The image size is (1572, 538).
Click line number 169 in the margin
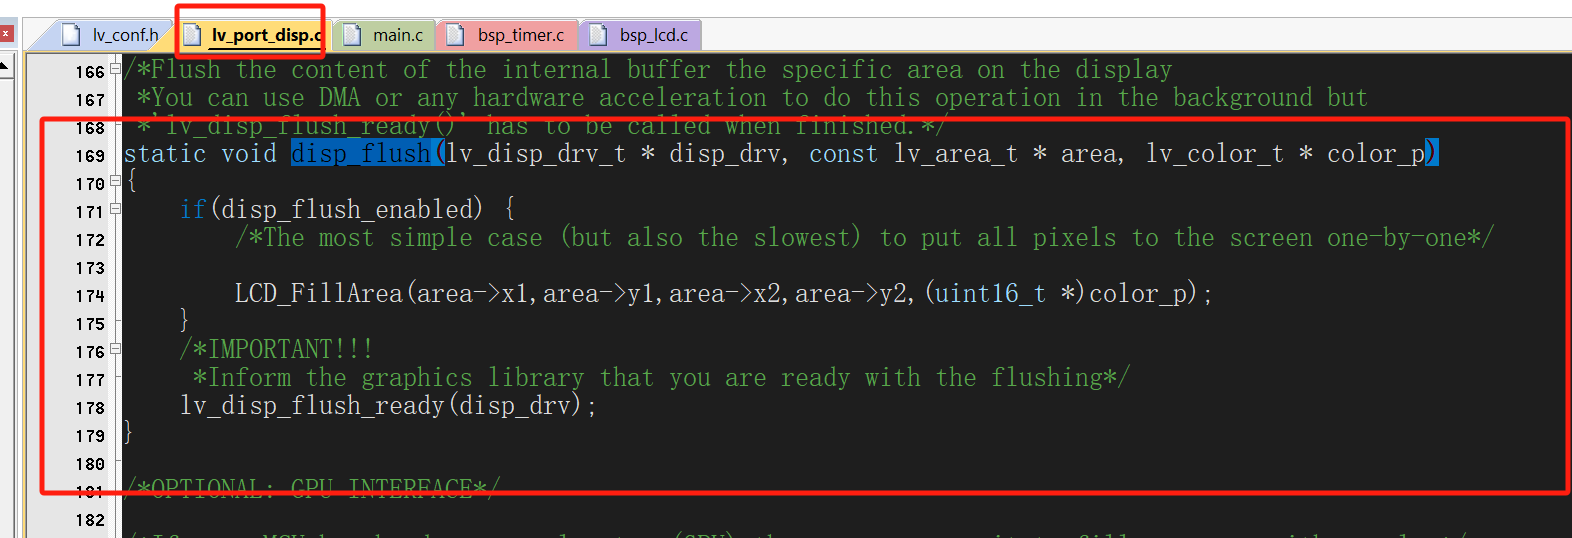(x=90, y=156)
